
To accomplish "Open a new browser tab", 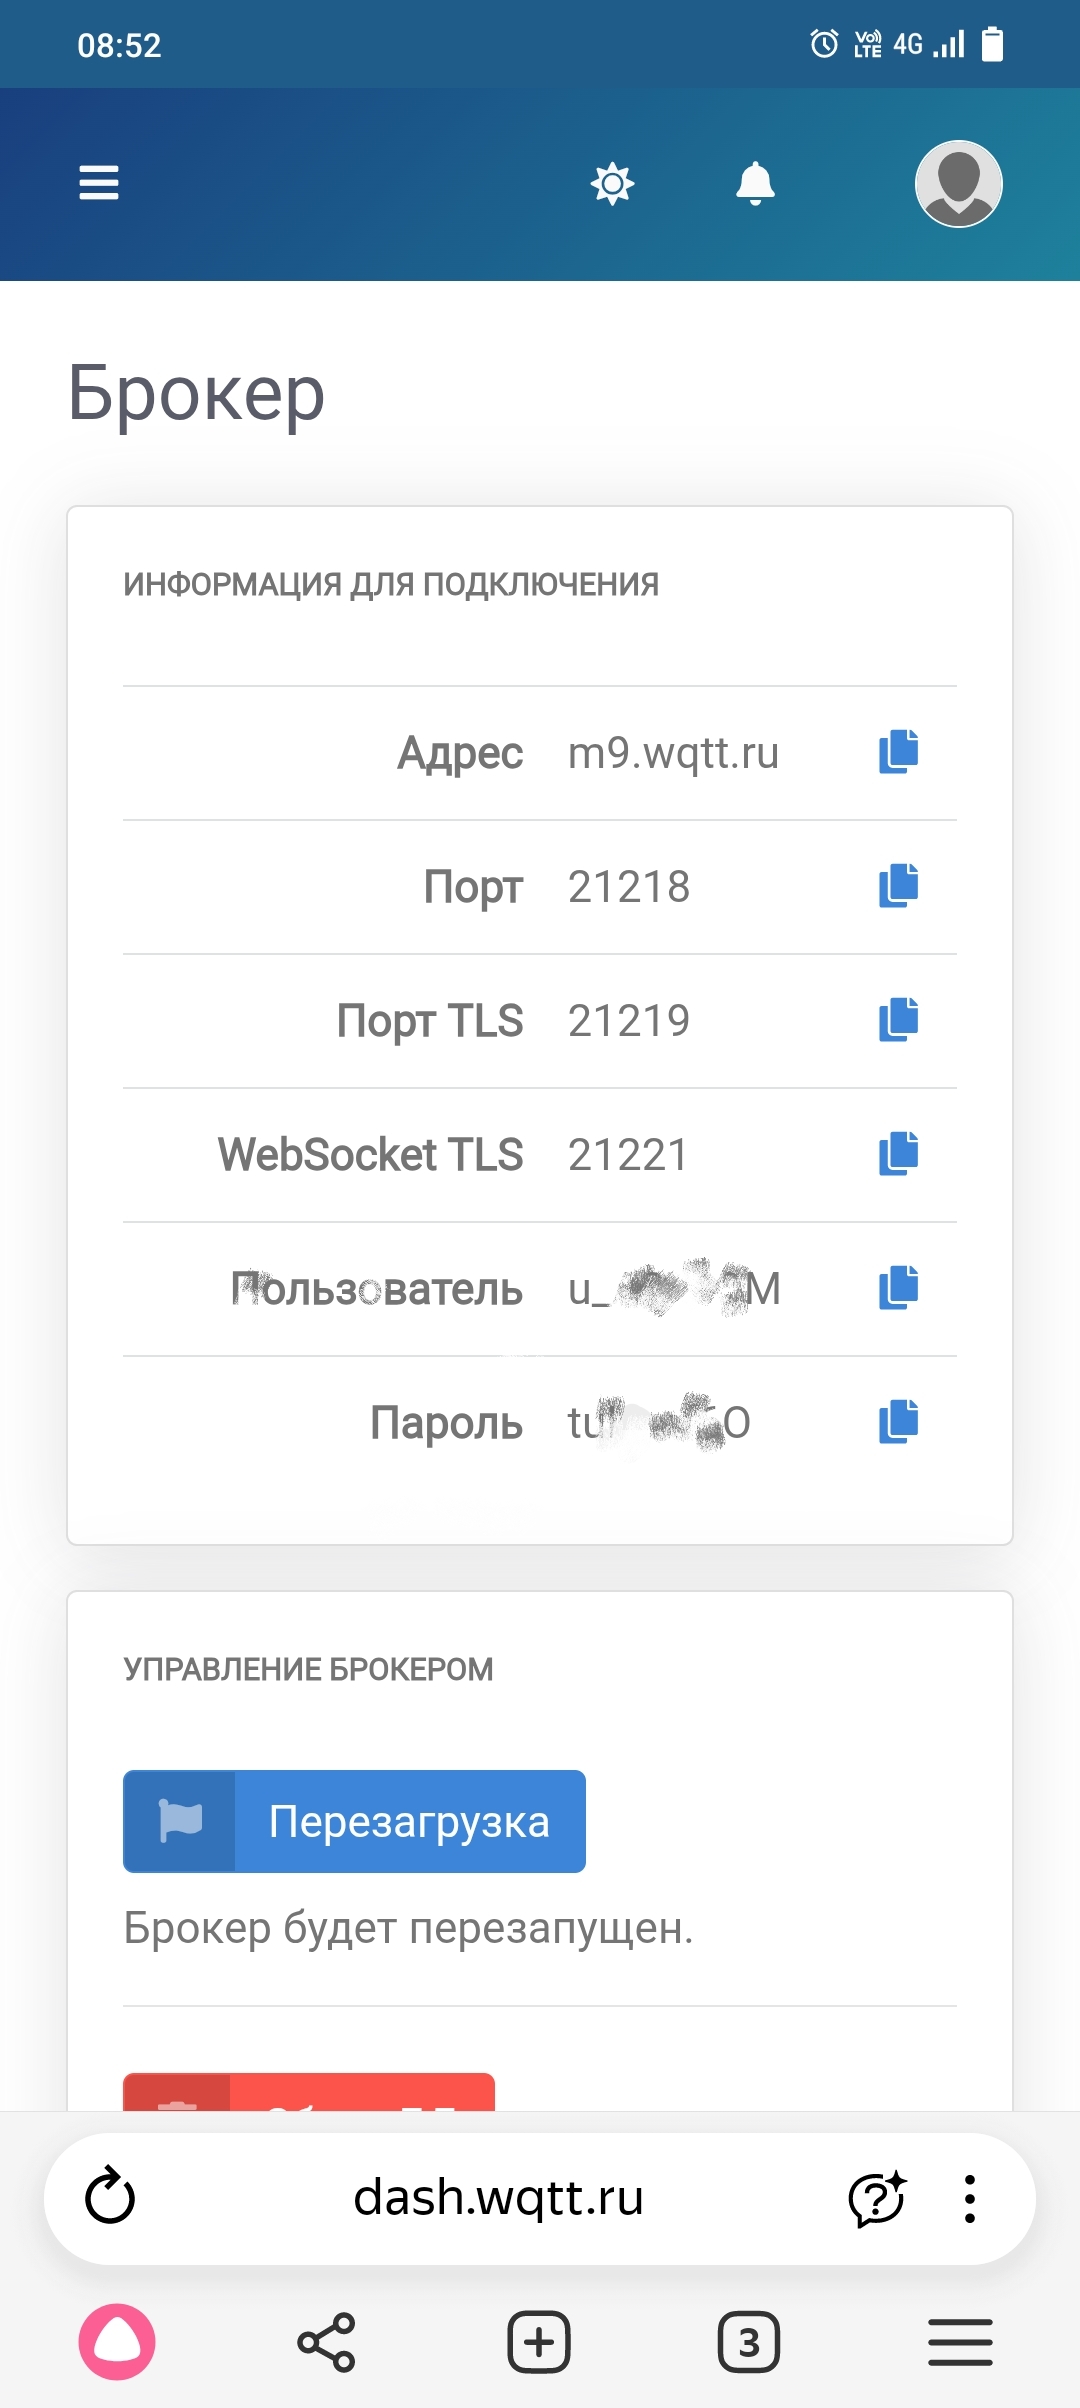I will coord(539,2342).
